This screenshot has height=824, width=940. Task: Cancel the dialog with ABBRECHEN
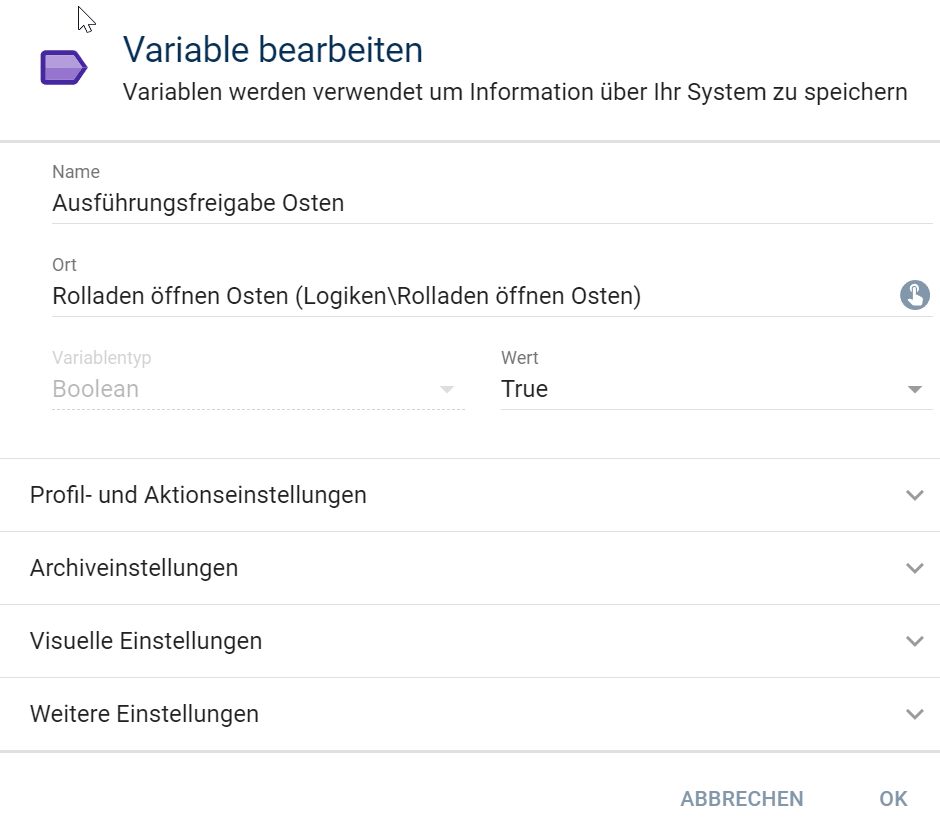(742, 799)
